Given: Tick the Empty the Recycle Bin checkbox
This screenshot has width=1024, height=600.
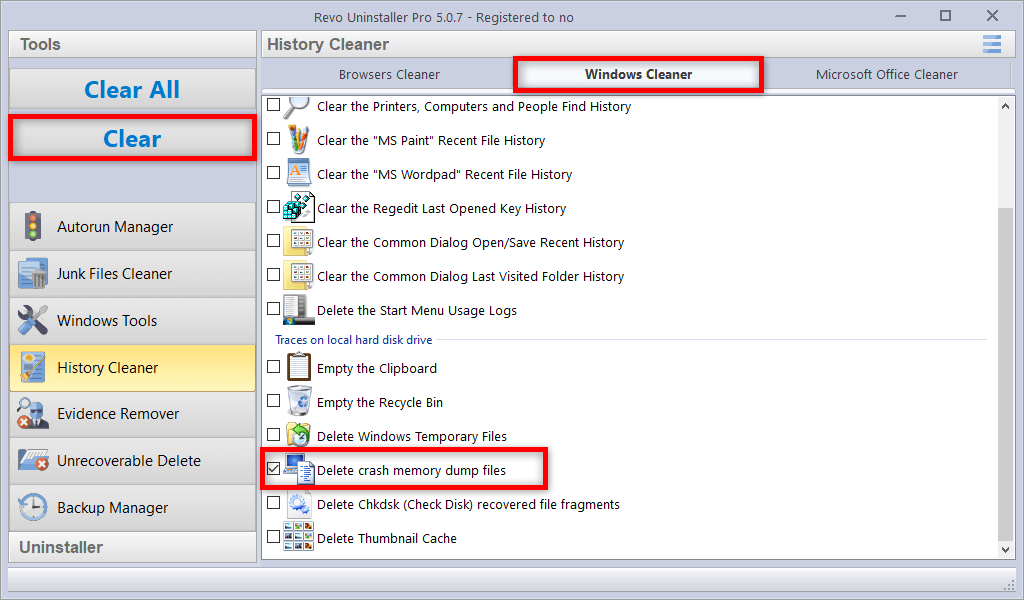Looking at the screenshot, I should [x=274, y=400].
